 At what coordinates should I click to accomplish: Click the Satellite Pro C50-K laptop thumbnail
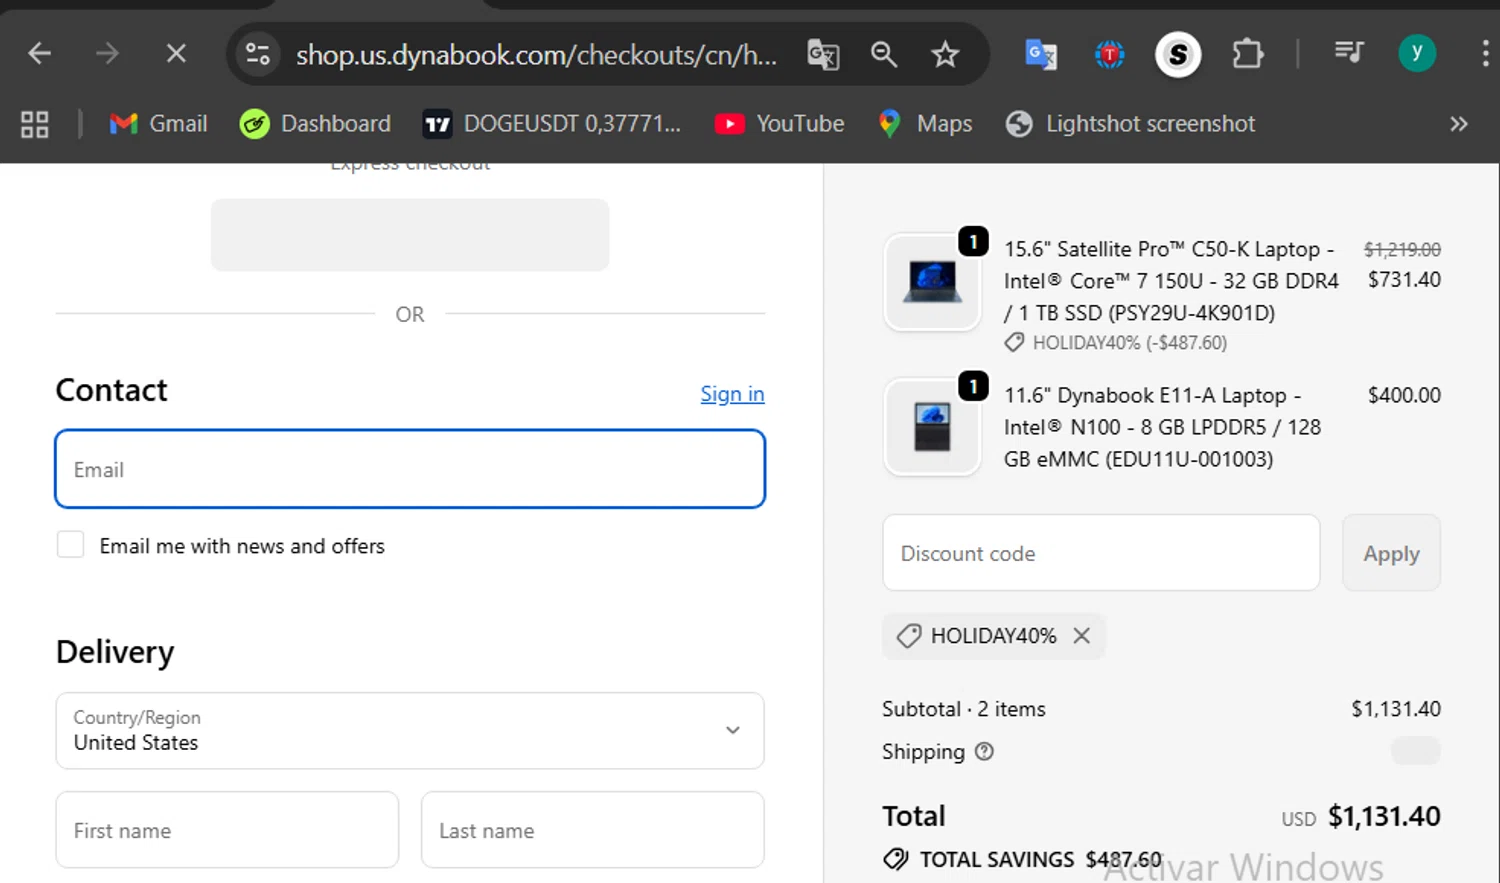coord(932,282)
